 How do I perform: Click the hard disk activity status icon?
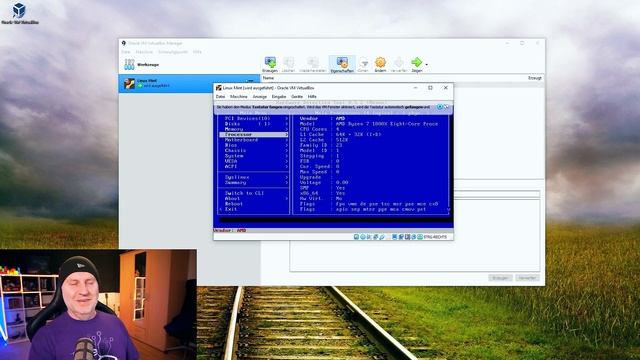click(356, 237)
